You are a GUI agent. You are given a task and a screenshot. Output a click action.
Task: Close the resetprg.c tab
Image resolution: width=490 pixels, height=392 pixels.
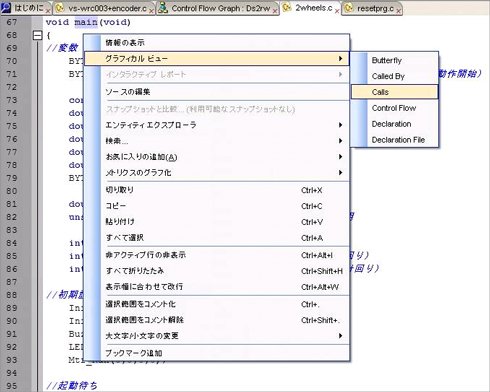pyautogui.click(x=399, y=11)
